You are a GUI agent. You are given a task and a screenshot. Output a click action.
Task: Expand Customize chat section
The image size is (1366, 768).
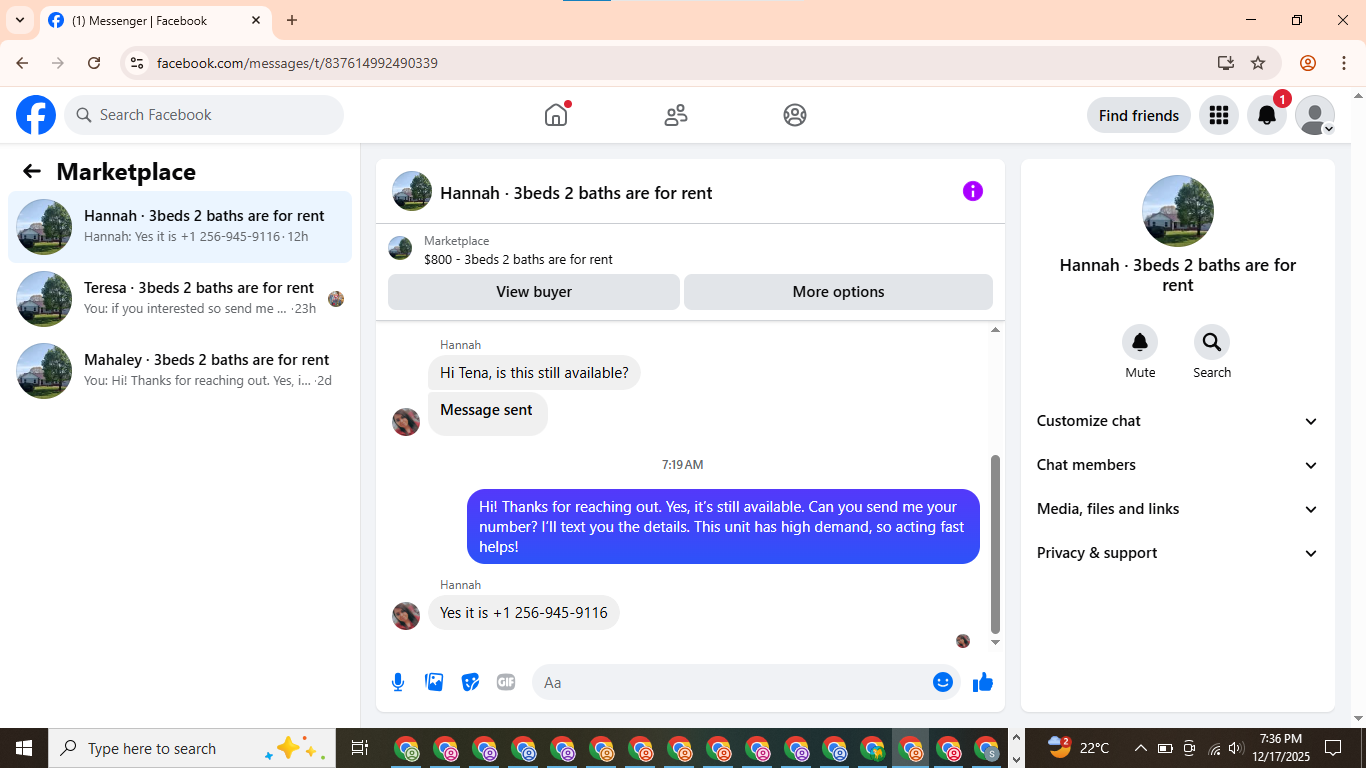(x=1178, y=421)
